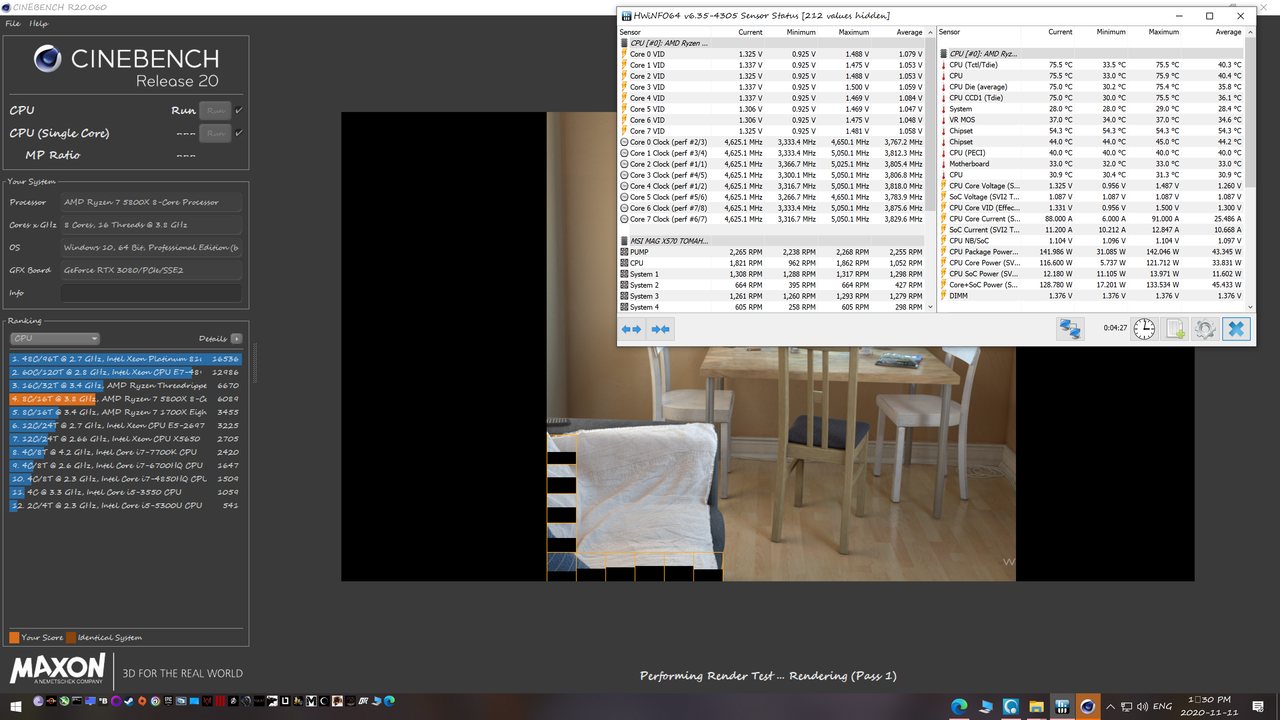Open Microsoft Edge from the taskbar
The height and width of the screenshot is (720, 1280).
(959, 706)
